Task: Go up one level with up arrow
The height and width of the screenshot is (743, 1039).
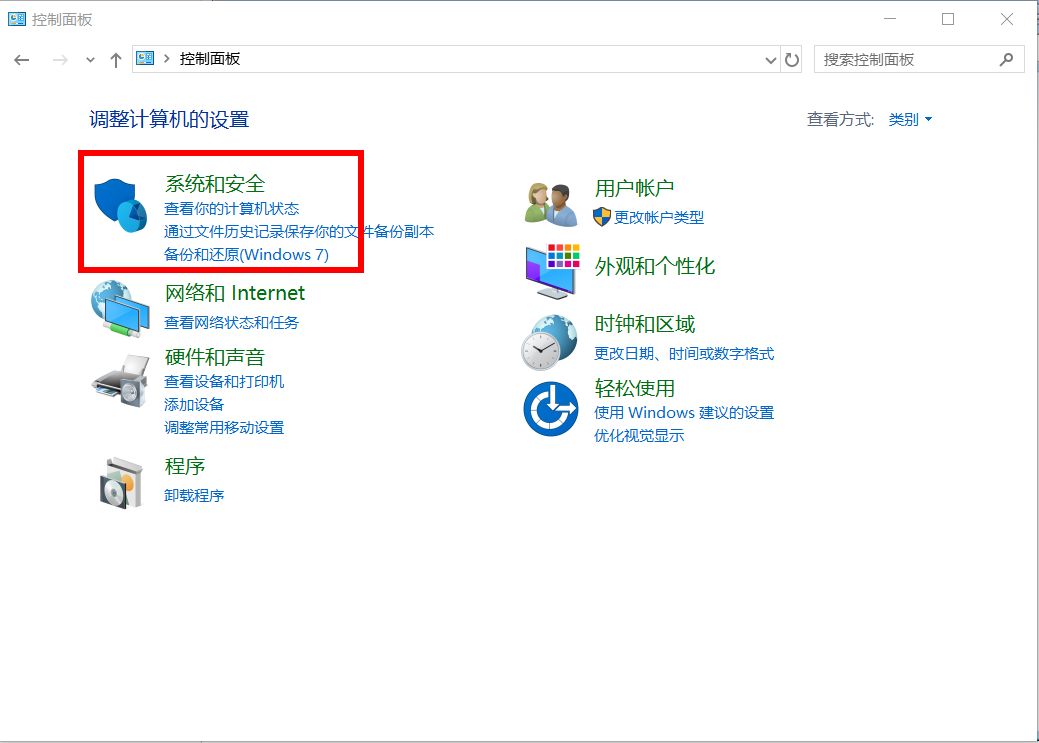Action: [x=116, y=60]
